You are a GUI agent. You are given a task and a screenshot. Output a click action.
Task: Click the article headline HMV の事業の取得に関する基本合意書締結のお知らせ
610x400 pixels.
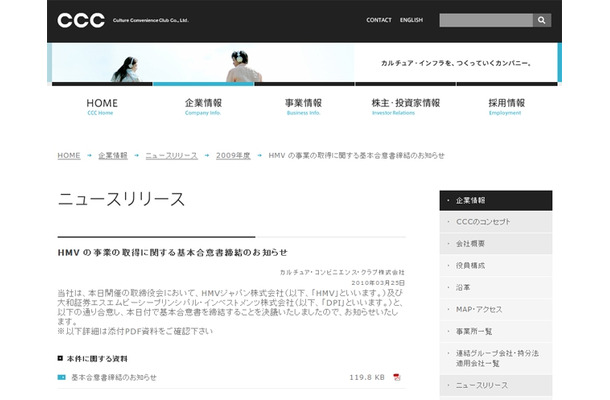coord(172,253)
